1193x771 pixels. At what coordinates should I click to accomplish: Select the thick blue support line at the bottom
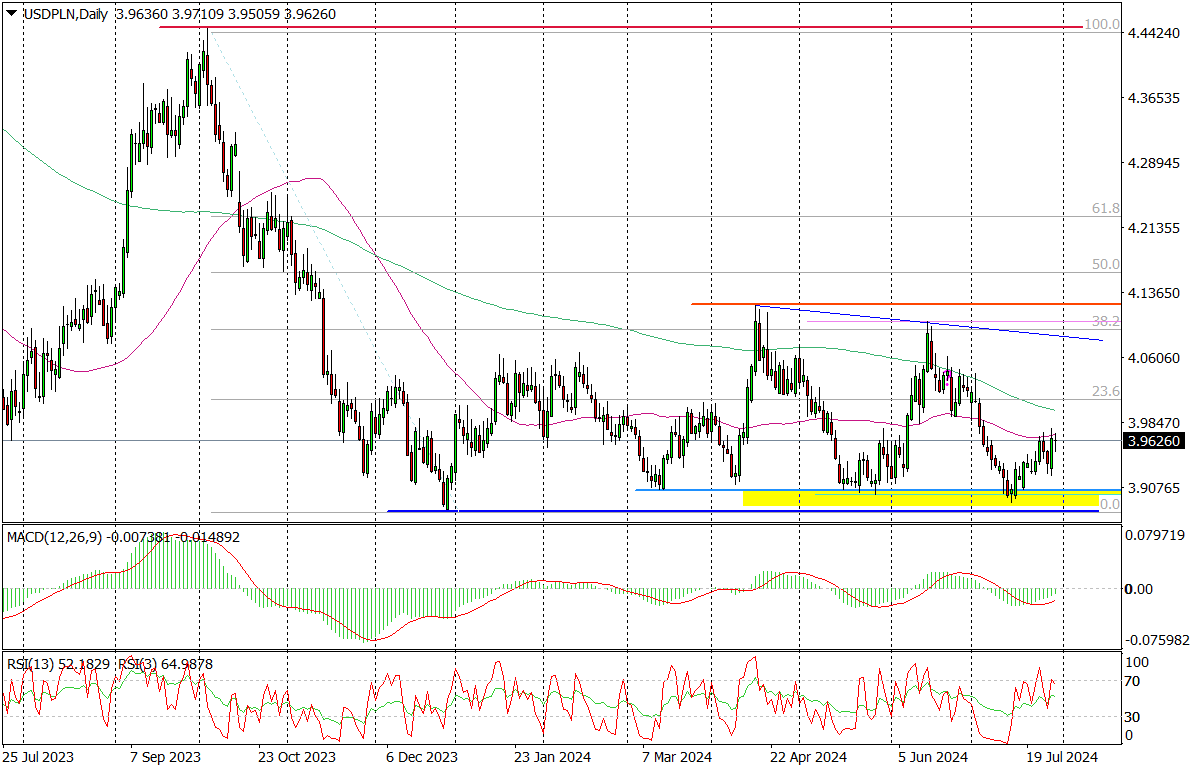pos(743,511)
